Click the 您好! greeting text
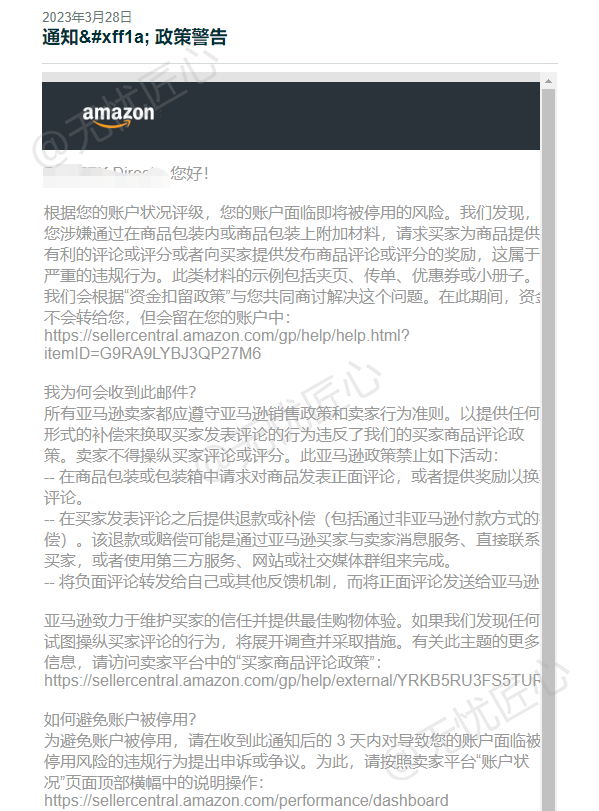 189,173
